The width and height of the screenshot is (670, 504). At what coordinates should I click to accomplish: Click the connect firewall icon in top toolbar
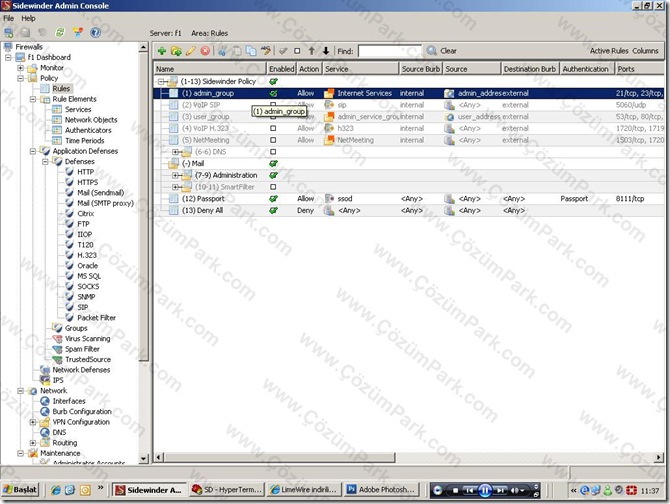pyautogui.click(x=9, y=32)
